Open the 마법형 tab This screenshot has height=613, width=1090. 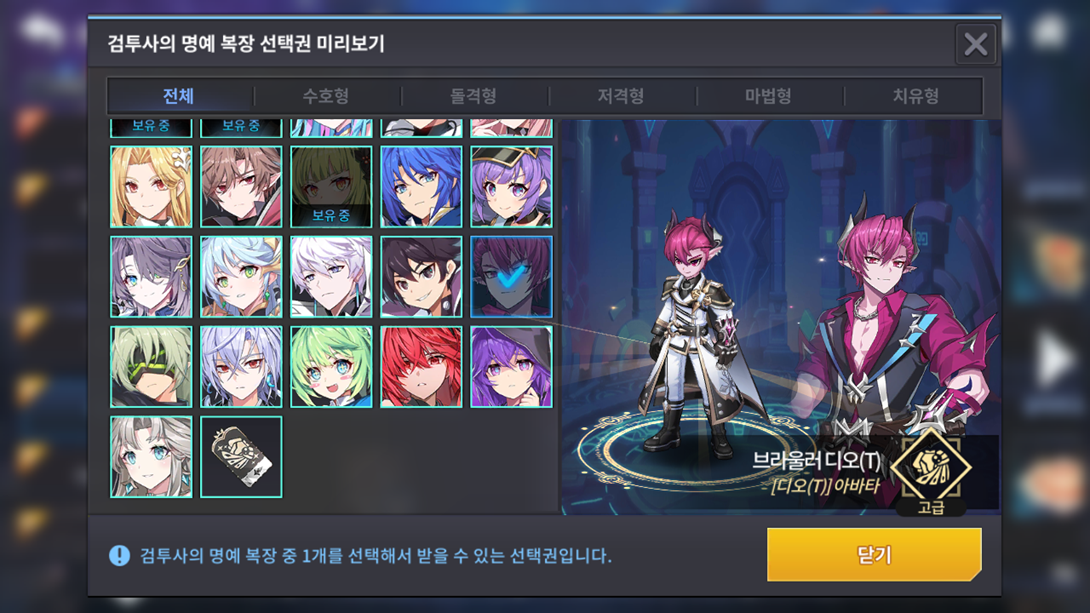768,96
